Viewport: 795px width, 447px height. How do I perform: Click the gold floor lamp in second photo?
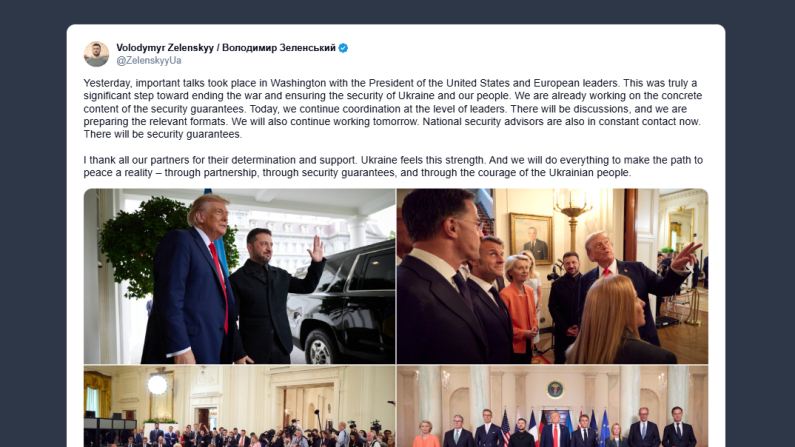coord(573,219)
